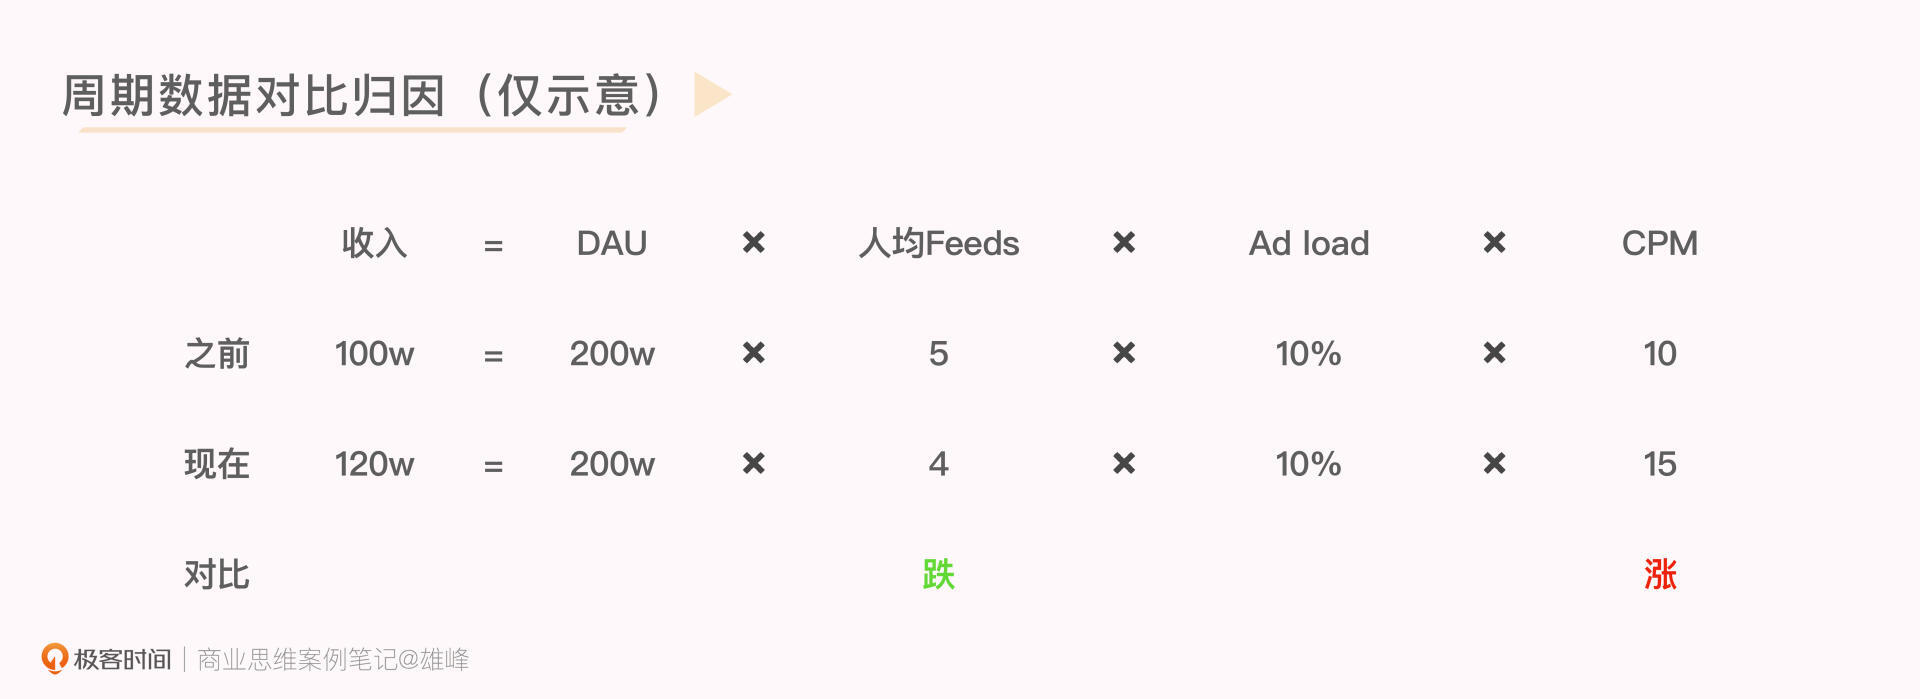1920x699 pixels.
Task: Click the 商业思维案例笔记@雄峰 footer text
Action: [333, 660]
